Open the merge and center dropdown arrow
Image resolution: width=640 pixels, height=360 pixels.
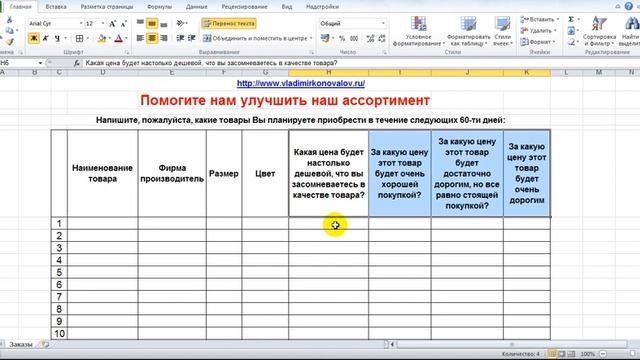311,38
